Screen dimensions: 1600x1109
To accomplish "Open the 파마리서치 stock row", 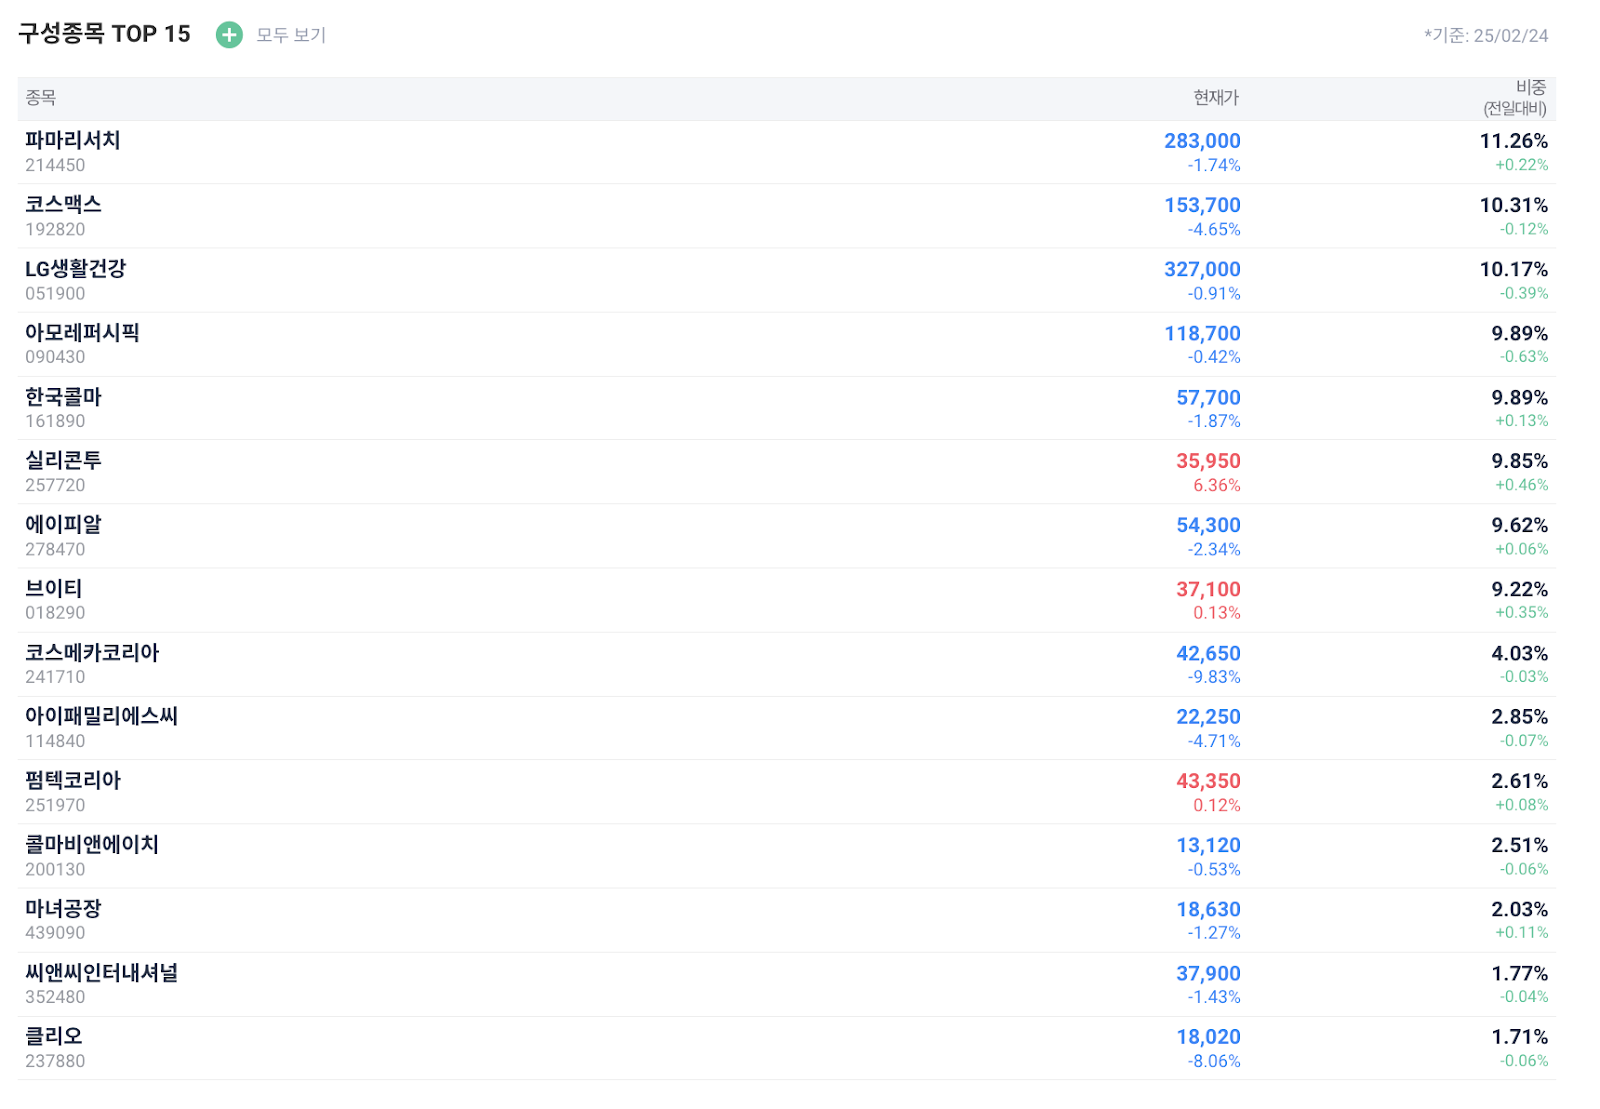I will (787, 152).
